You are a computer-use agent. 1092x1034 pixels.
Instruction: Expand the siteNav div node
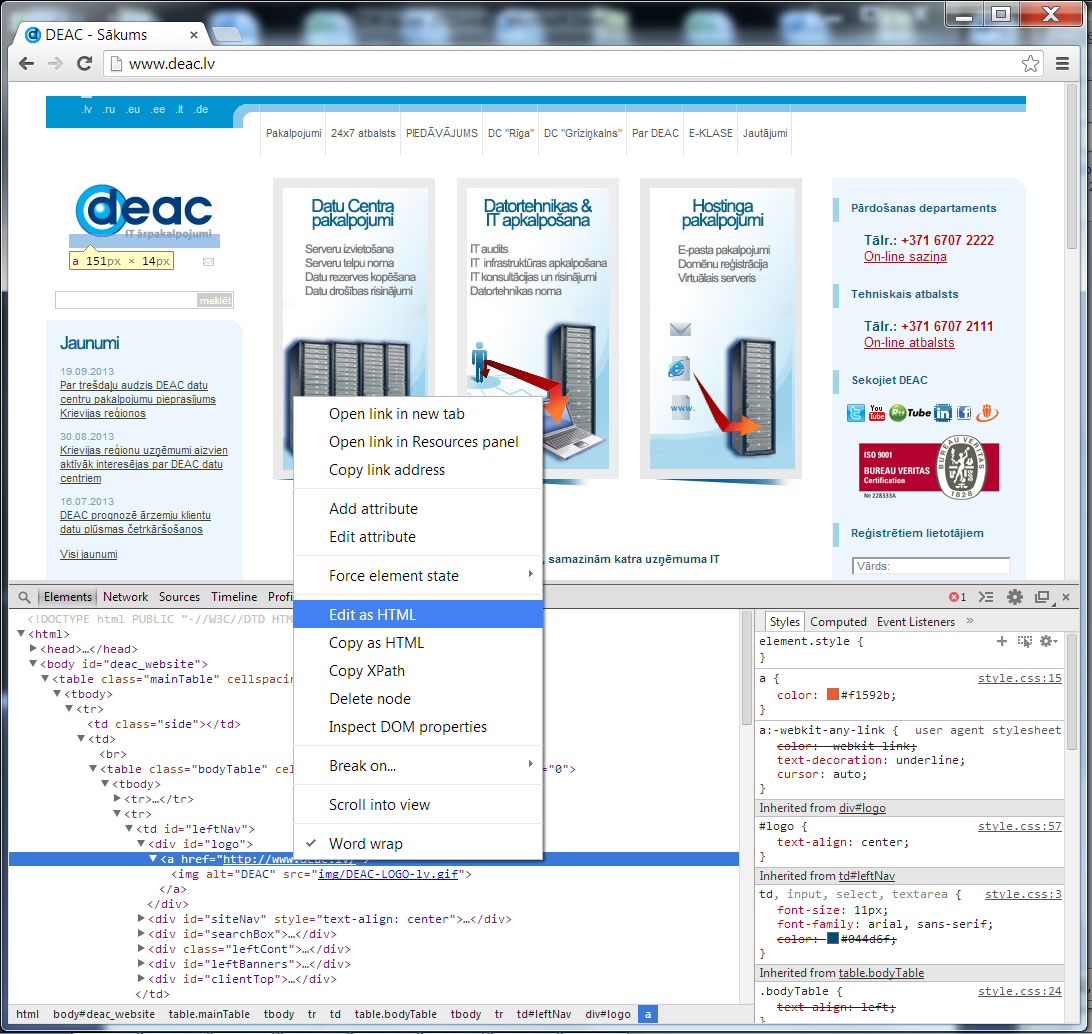(x=141, y=919)
